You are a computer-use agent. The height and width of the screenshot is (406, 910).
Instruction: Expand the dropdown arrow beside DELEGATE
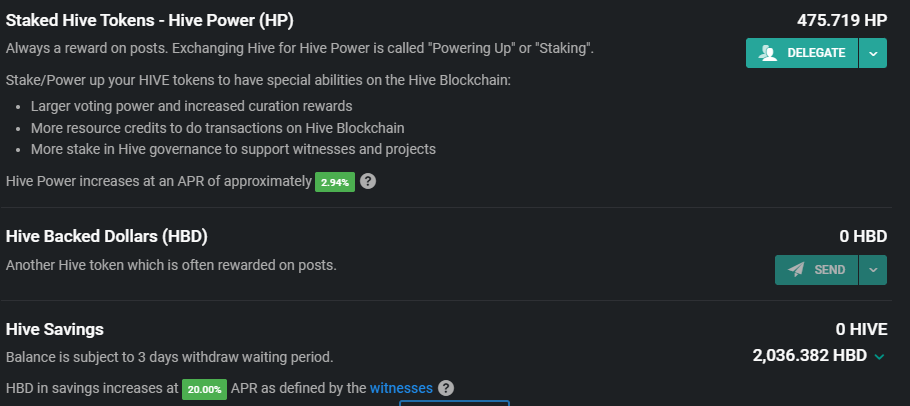tap(873, 53)
